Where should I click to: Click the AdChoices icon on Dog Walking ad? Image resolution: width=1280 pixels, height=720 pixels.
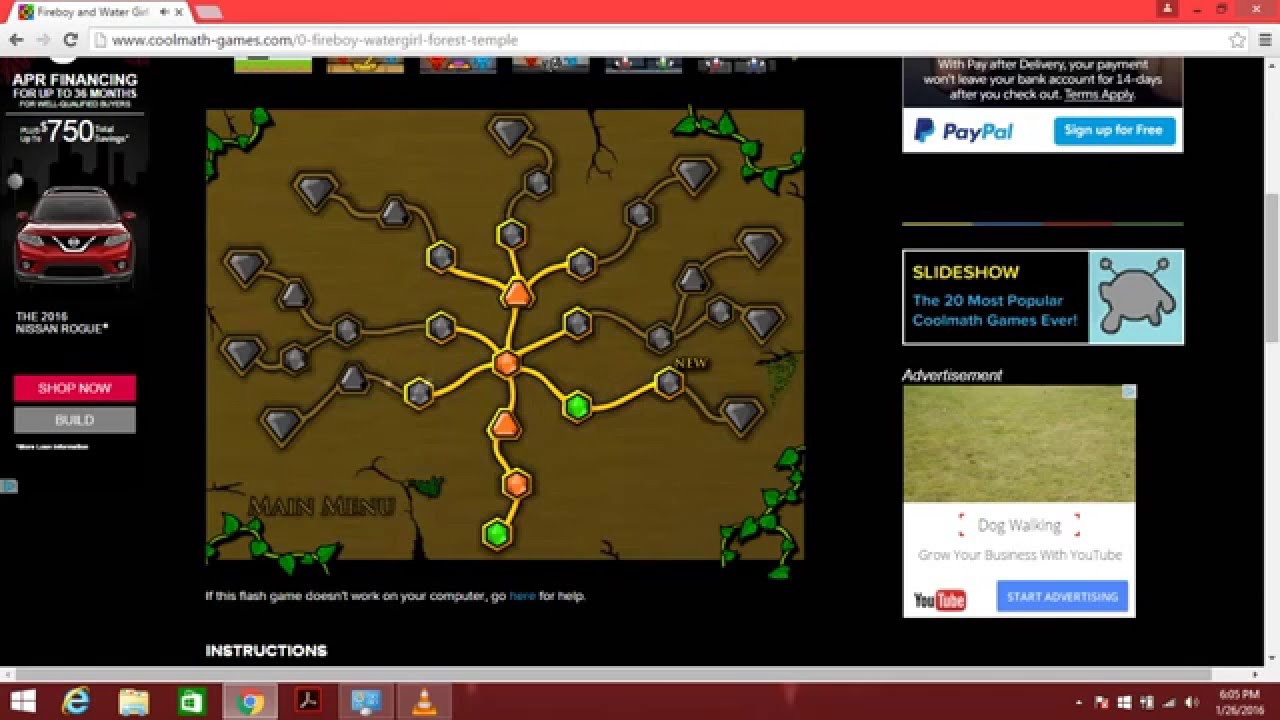point(1129,392)
